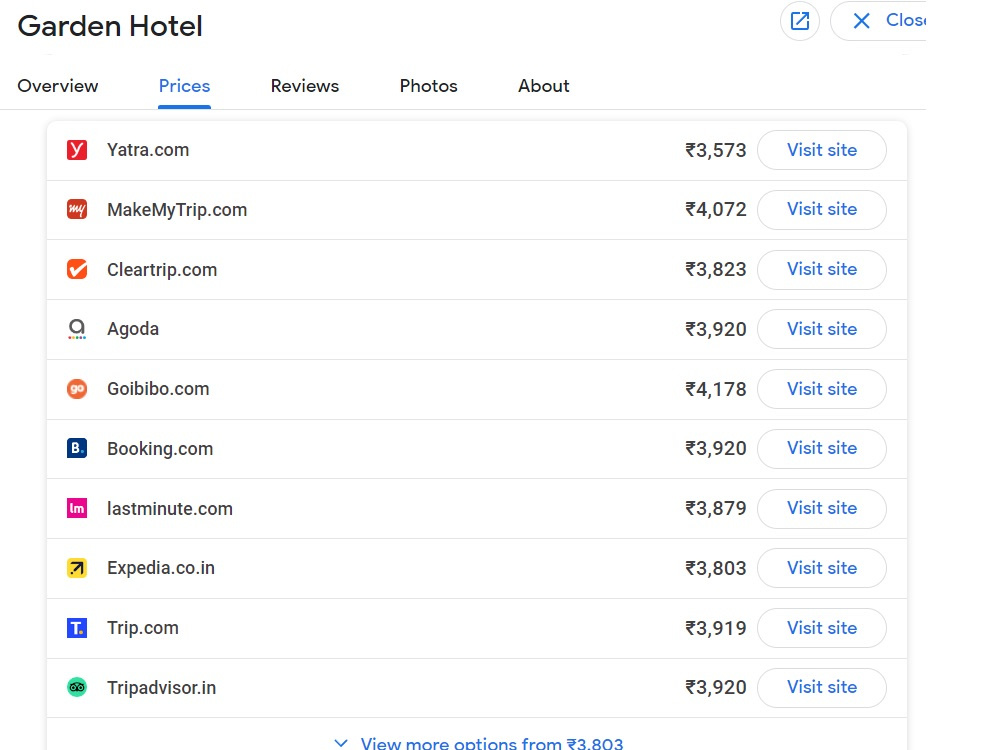The width and height of the screenshot is (1000, 750).
Task: Click the Booking.com logo icon
Action: coord(77,448)
